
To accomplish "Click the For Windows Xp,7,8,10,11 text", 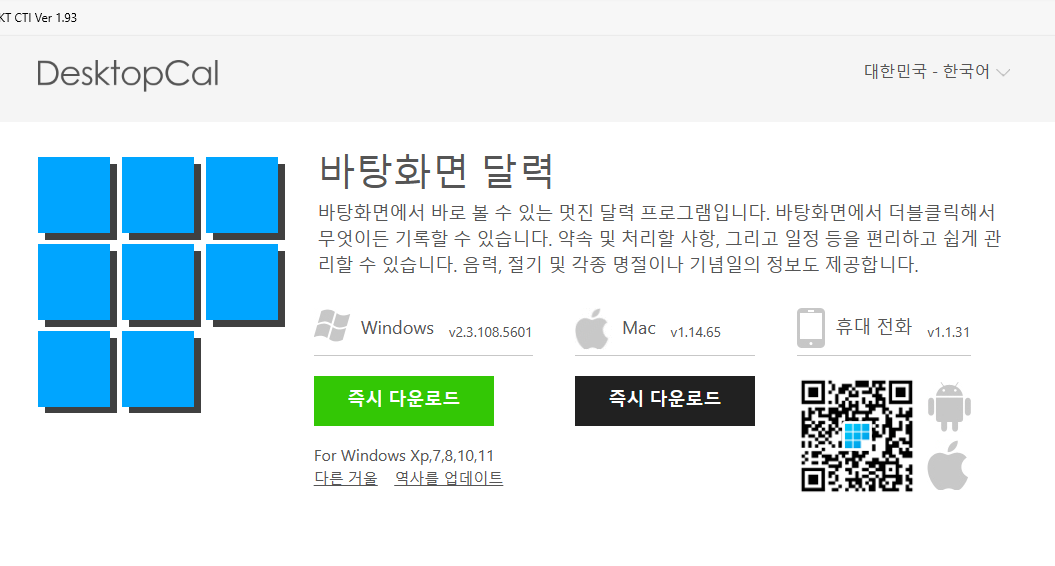I will [x=404, y=456].
